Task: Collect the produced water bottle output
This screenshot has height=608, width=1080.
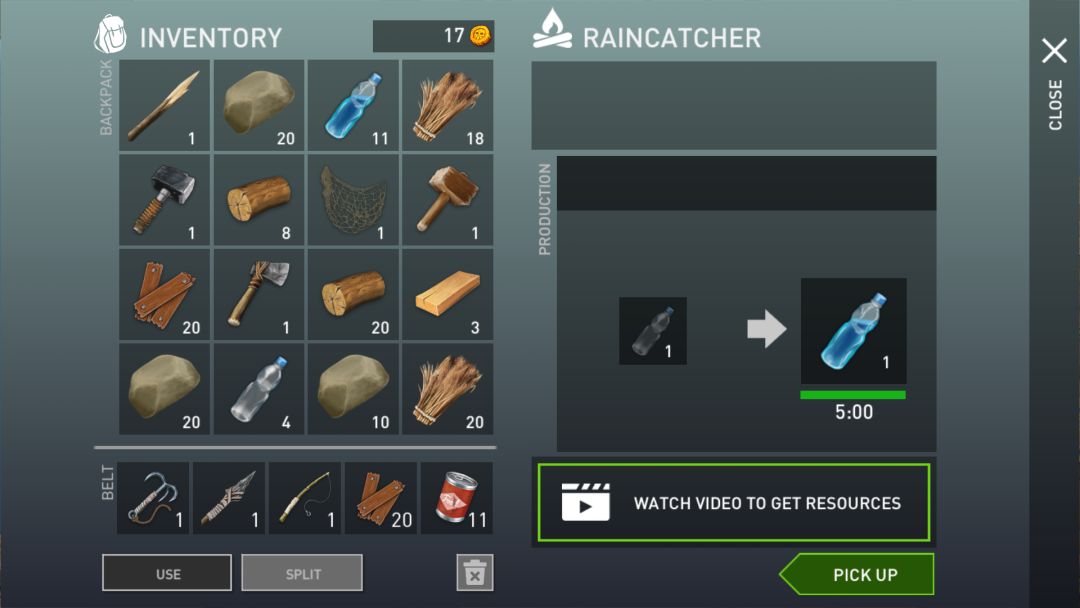Action: 853,331
